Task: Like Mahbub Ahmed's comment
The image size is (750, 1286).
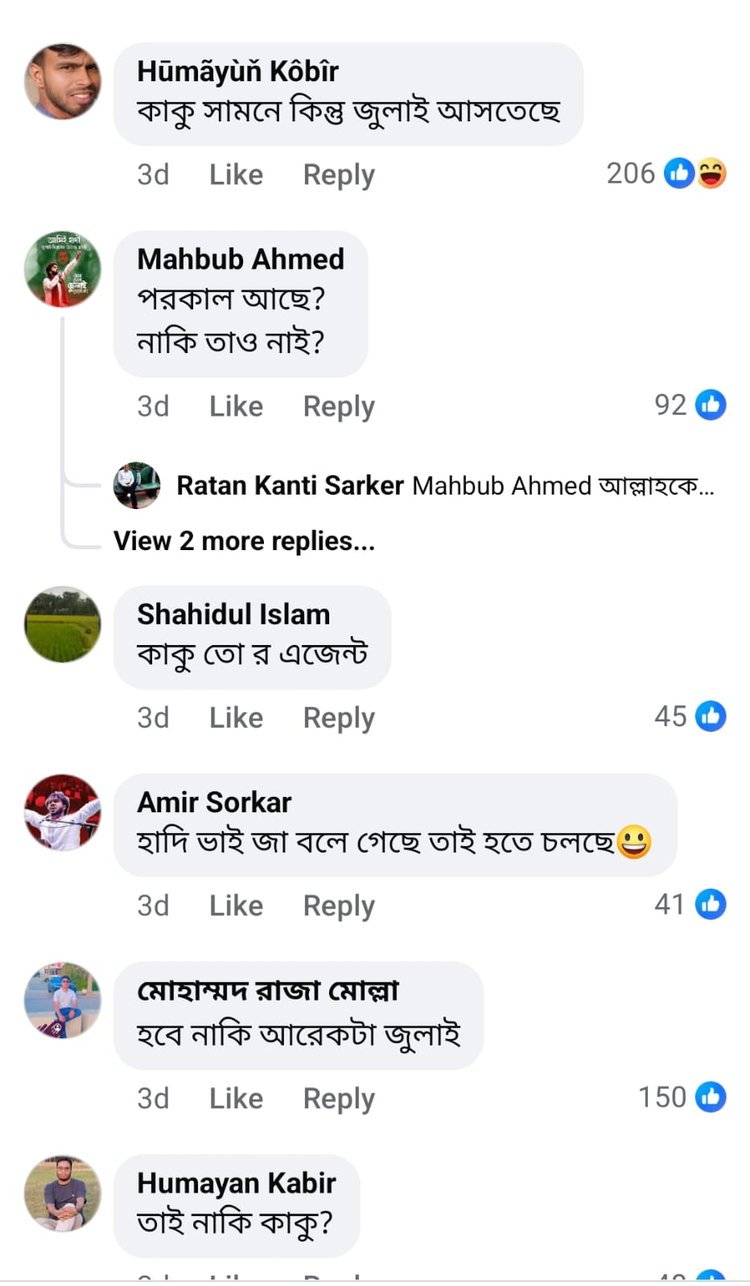Action: click(236, 406)
